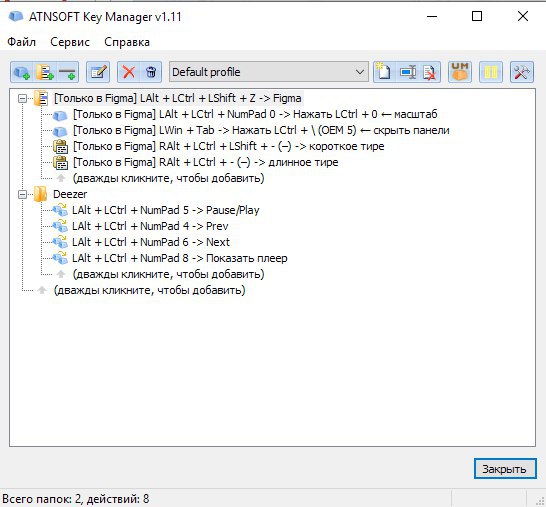Screen dimensions: 546x507
Task: Minimize the Key Manager window
Action: point(432,16)
